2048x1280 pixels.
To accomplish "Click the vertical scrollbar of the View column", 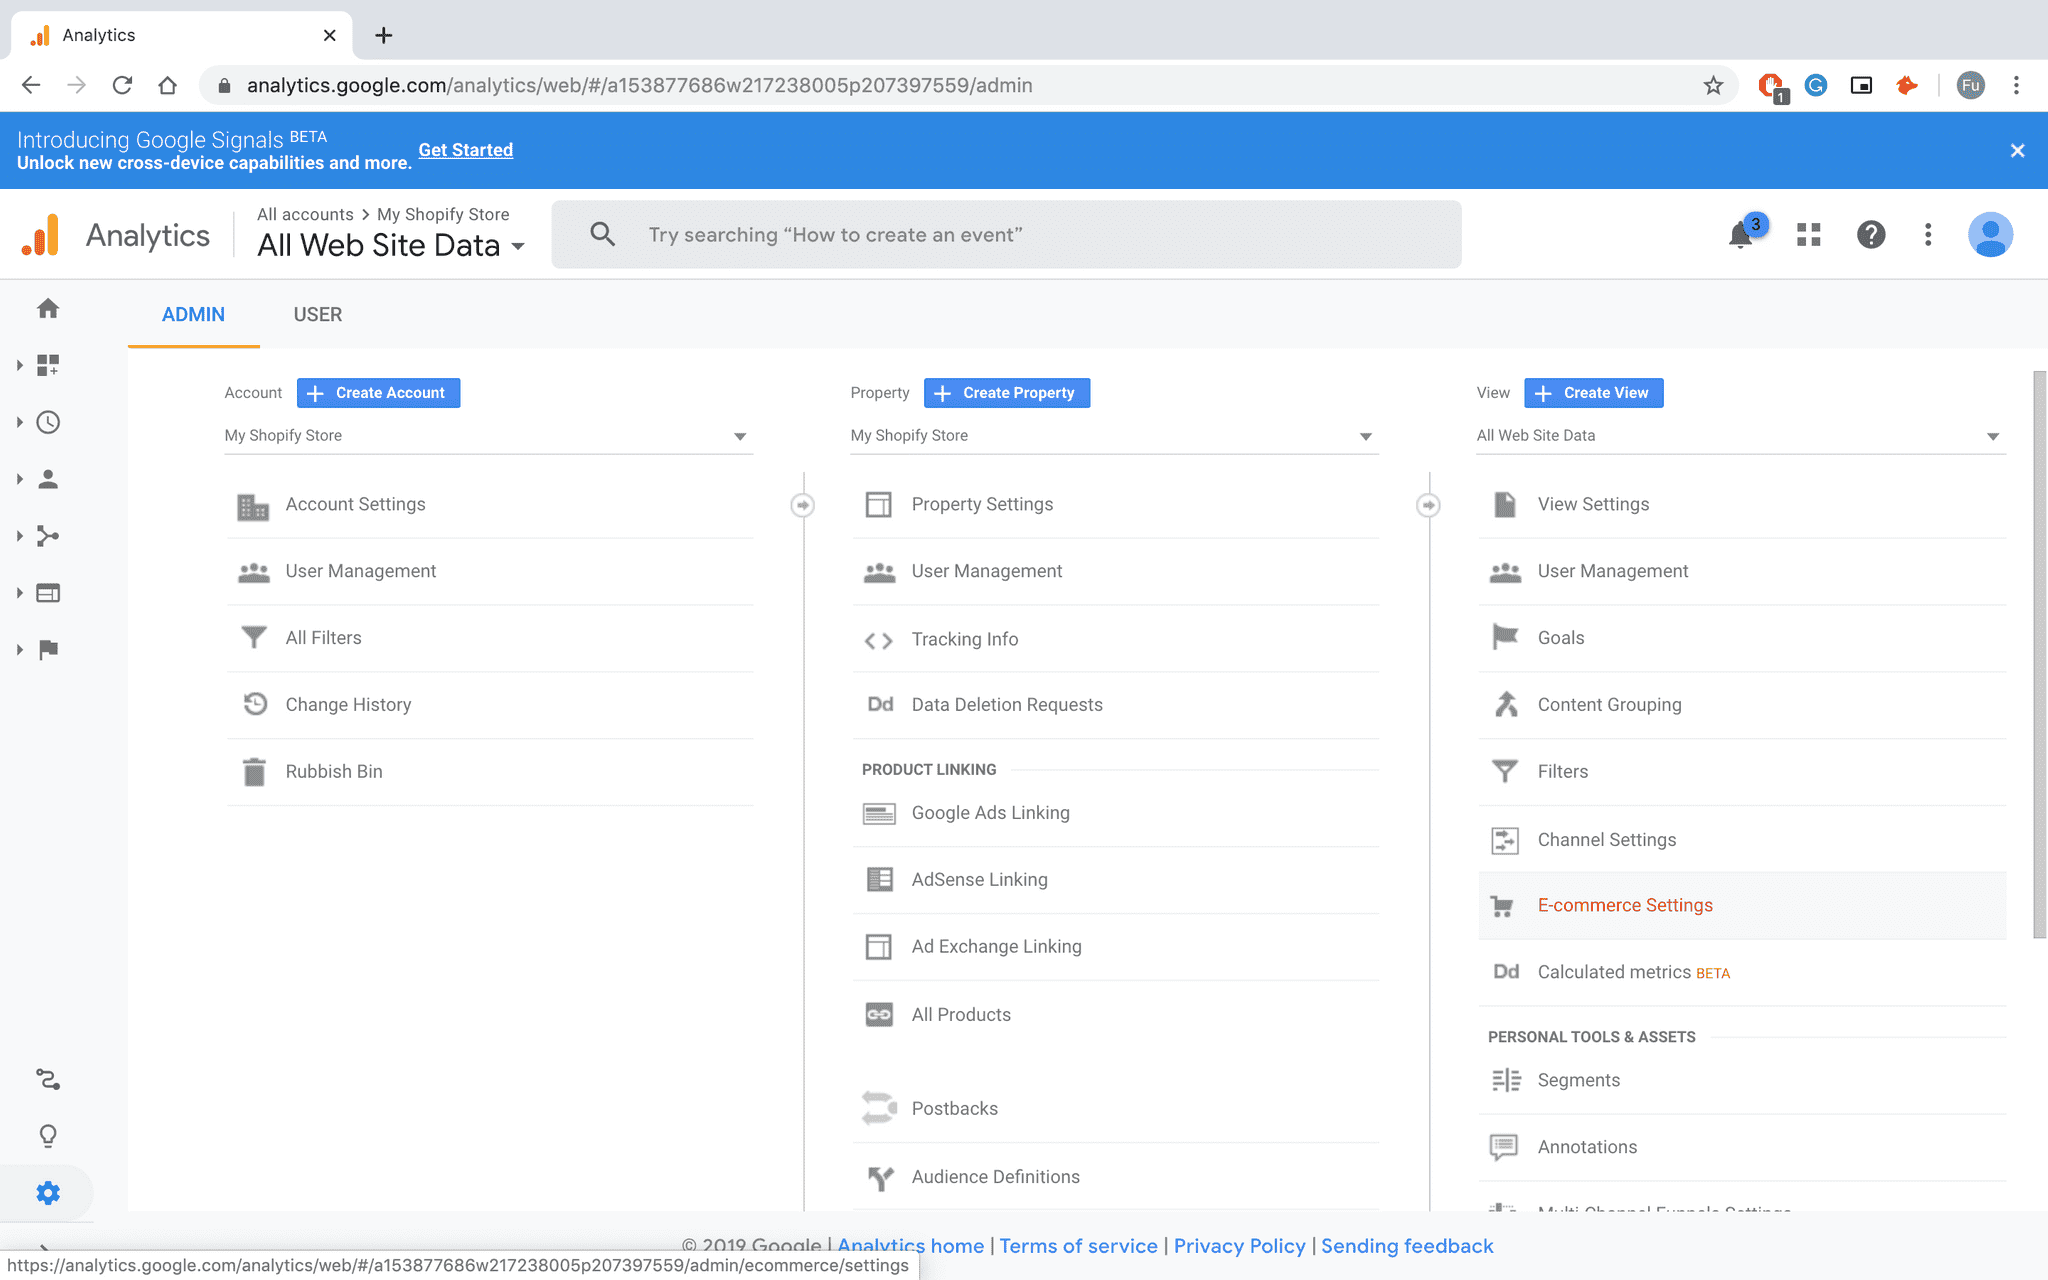I will [x=2039, y=655].
